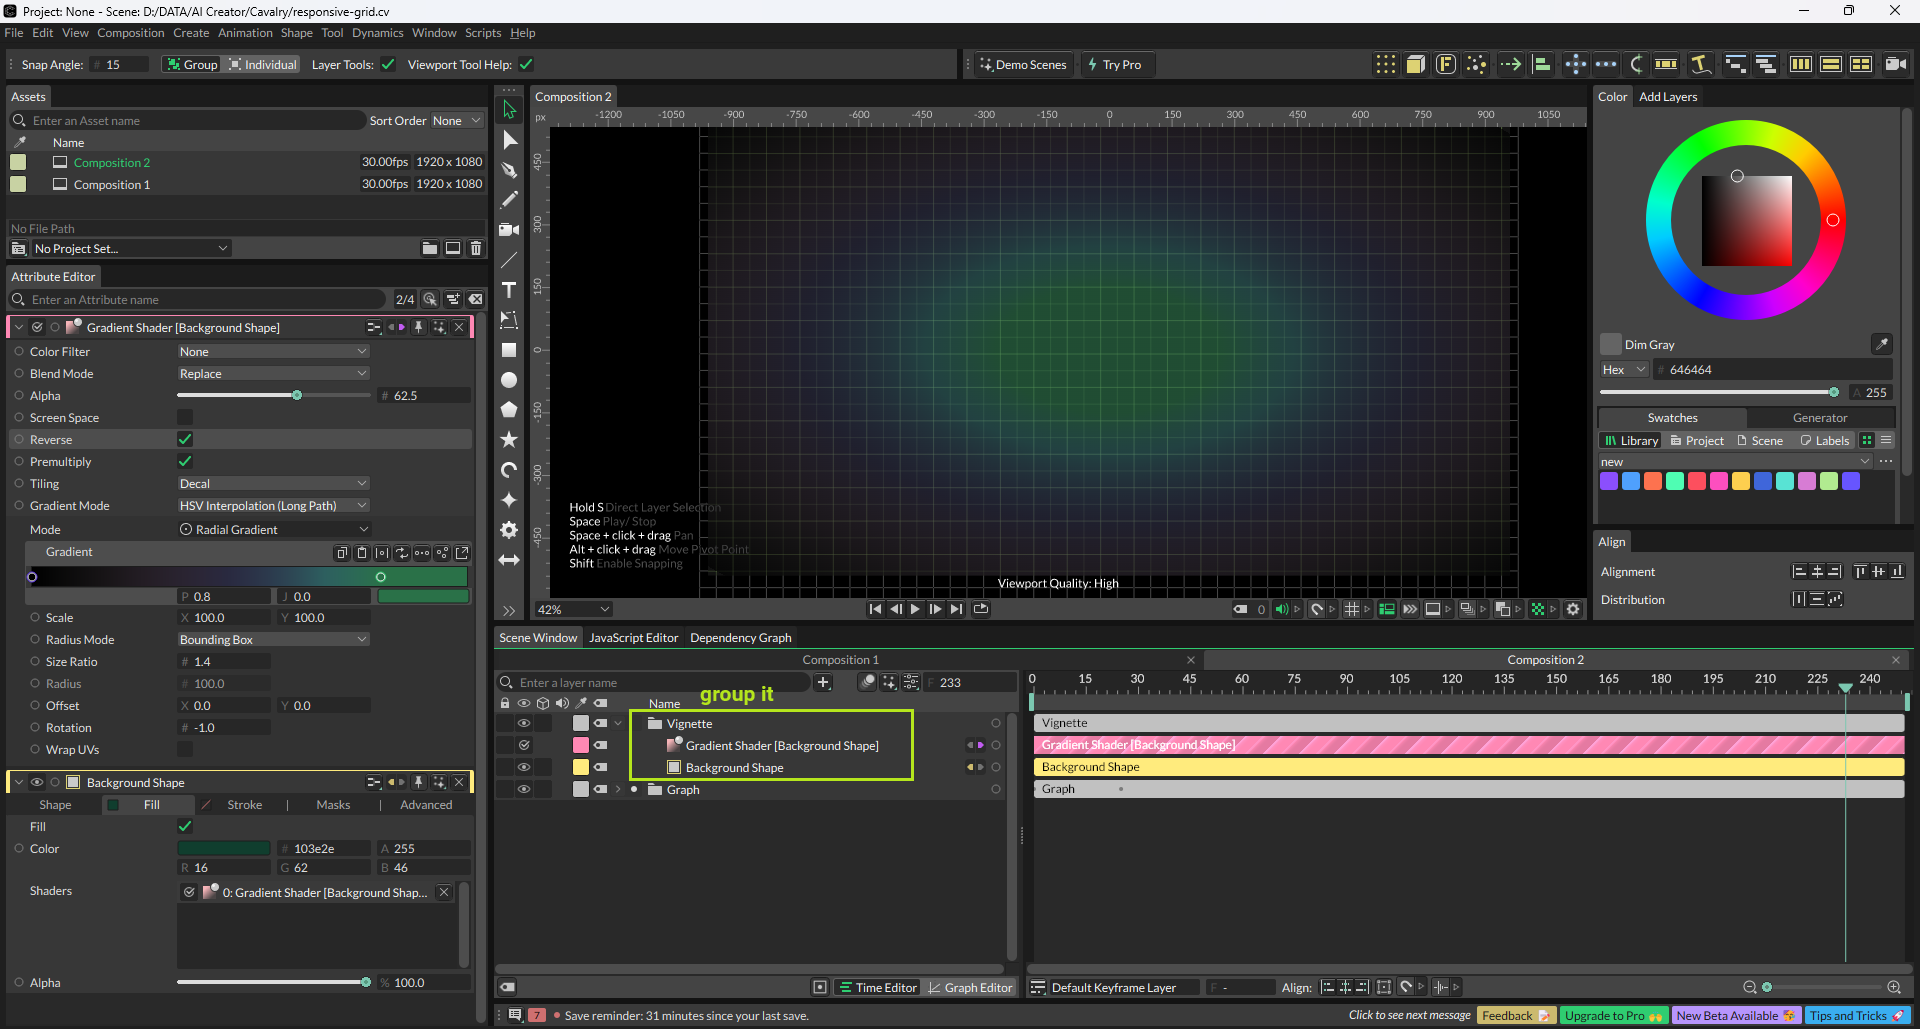
Task: Open the Blend Mode dropdown
Action: 273,374
